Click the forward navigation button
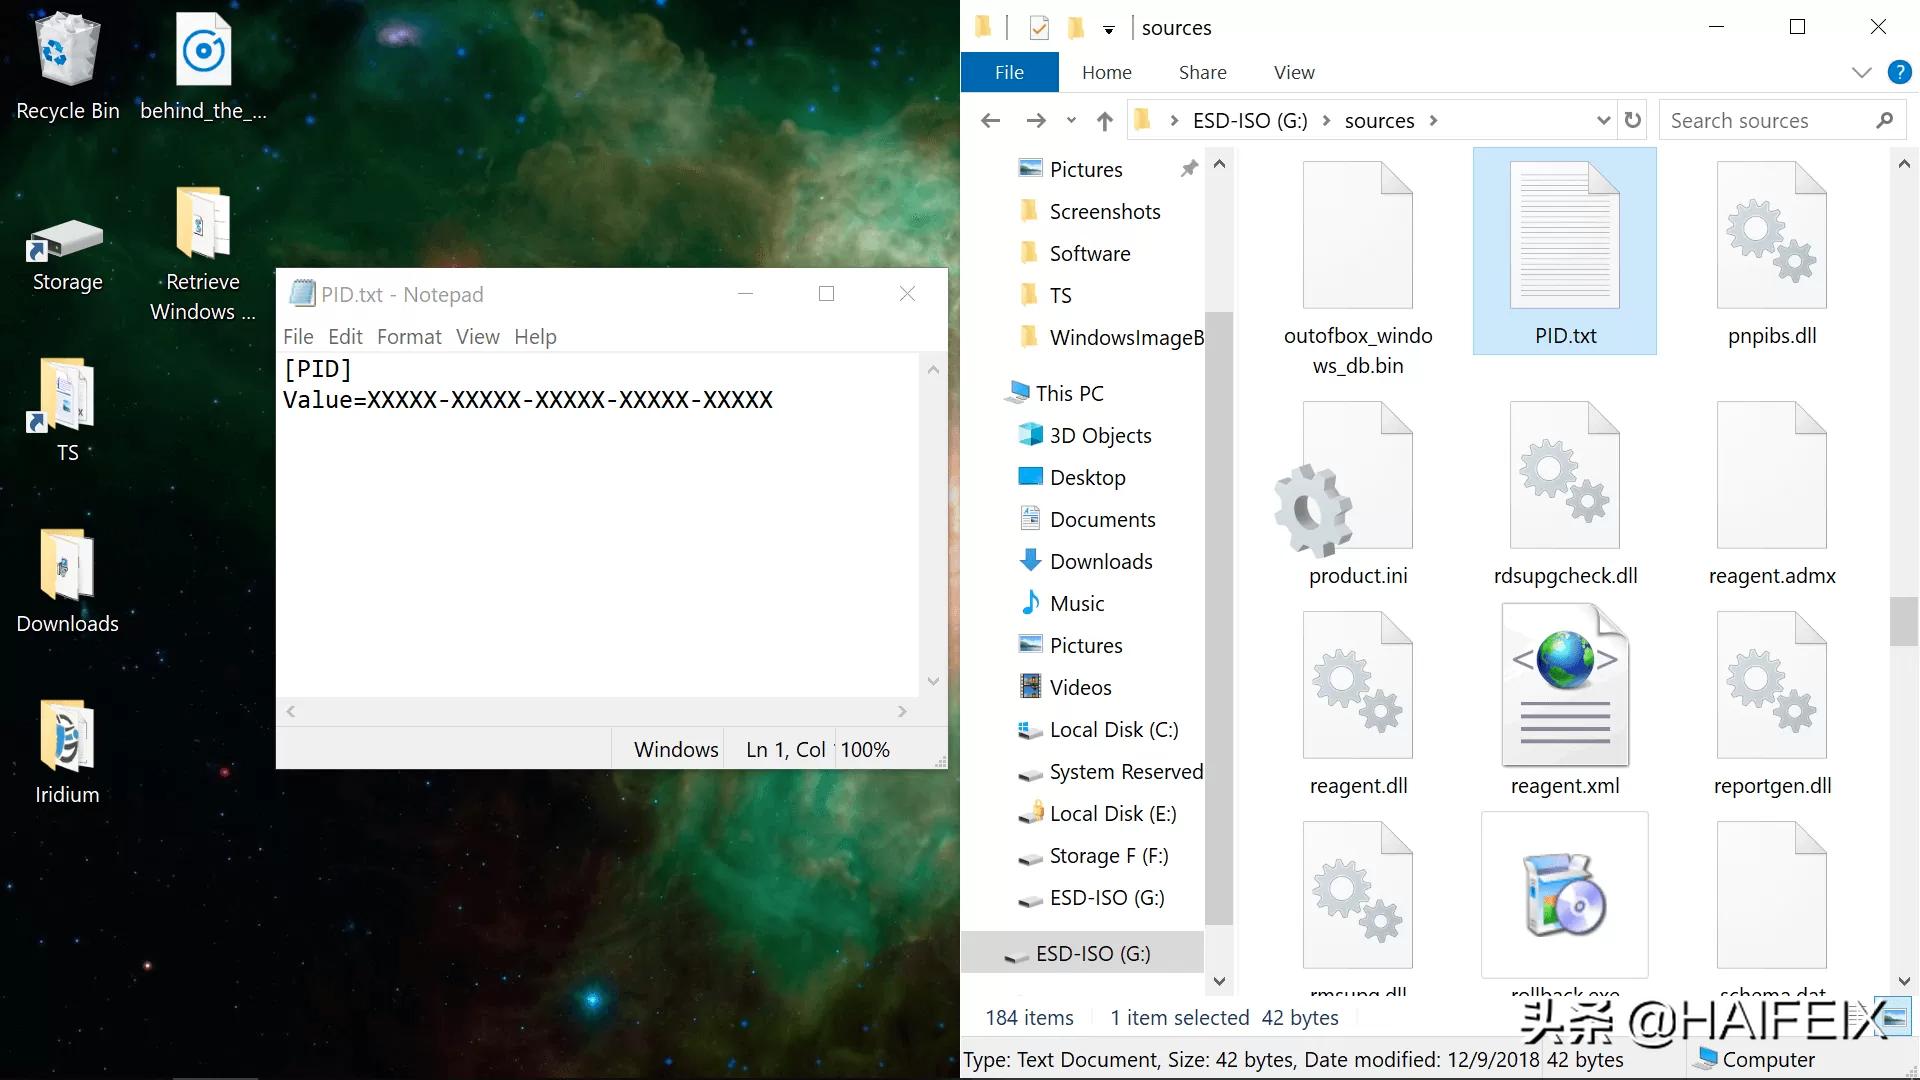 coord(1036,120)
